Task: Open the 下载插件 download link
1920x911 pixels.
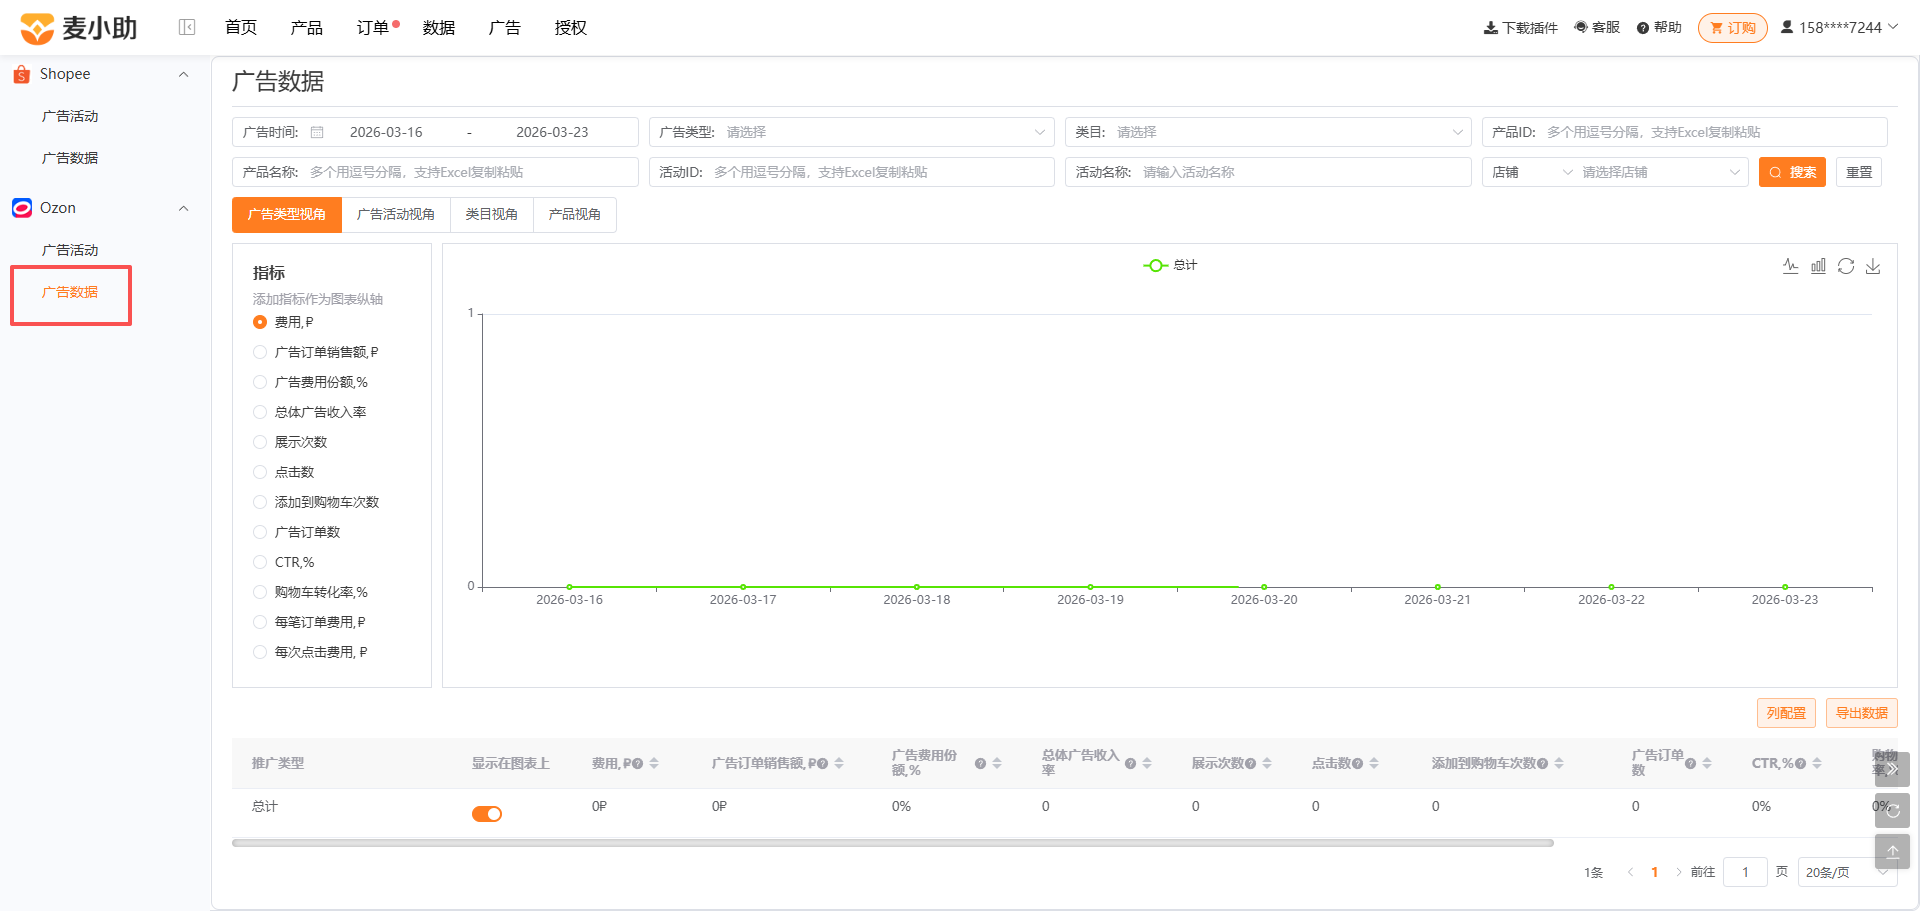Action: tap(1520, 28)
